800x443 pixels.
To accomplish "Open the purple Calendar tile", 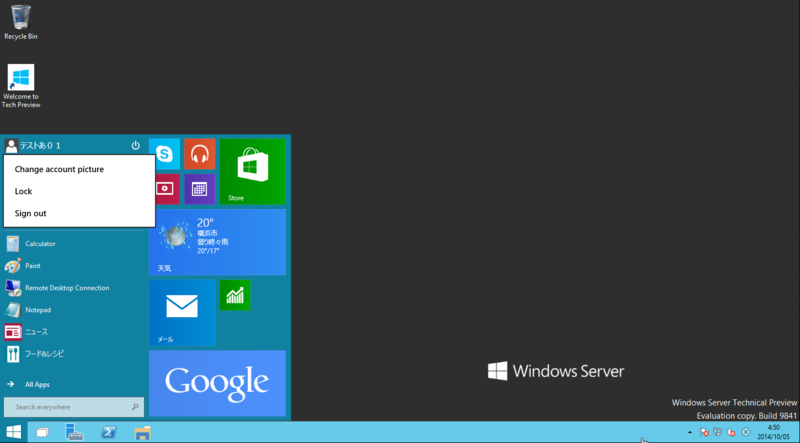I will [199, 189].
